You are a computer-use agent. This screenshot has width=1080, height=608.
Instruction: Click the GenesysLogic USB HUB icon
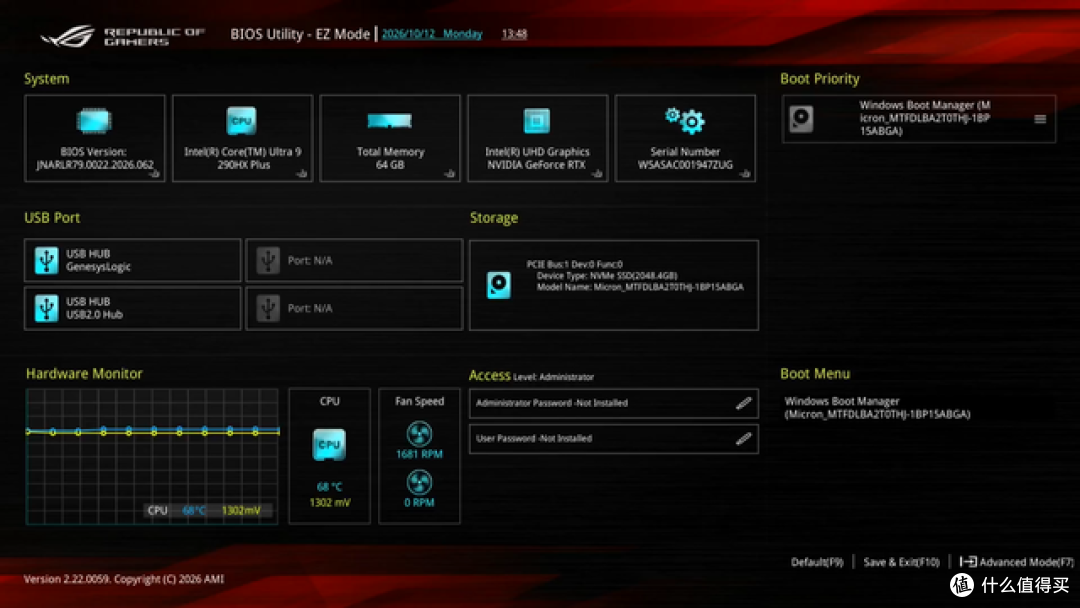(x=46, y=260)
